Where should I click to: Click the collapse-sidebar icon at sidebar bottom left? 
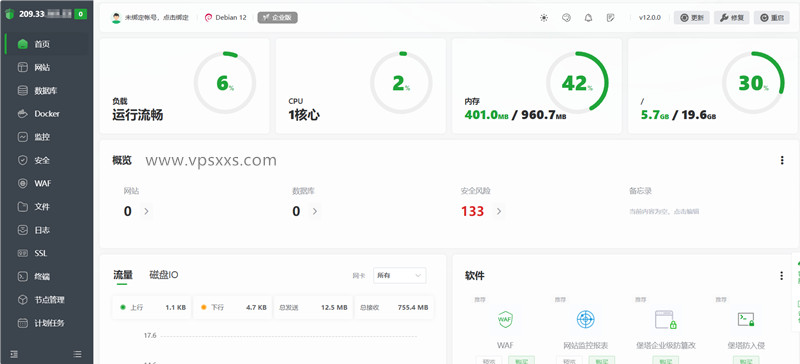[14, 354]
